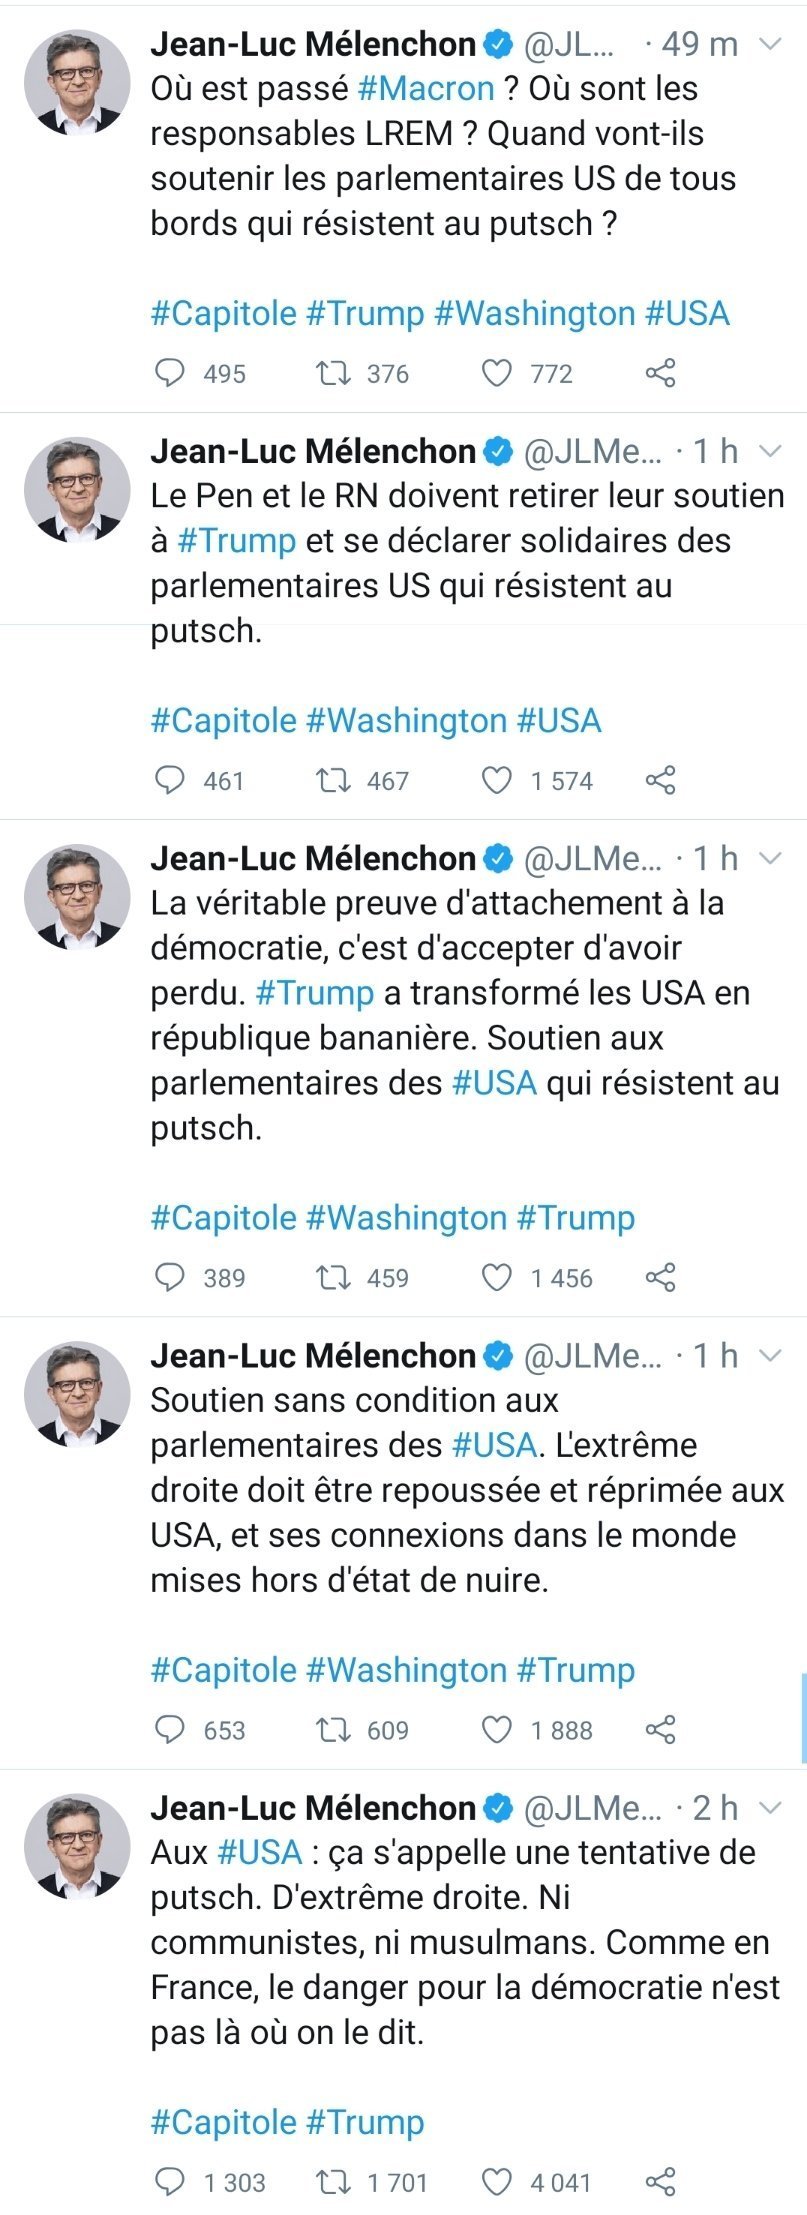
Task: Like the tweet with 772 likes
Action: (497, 373)
